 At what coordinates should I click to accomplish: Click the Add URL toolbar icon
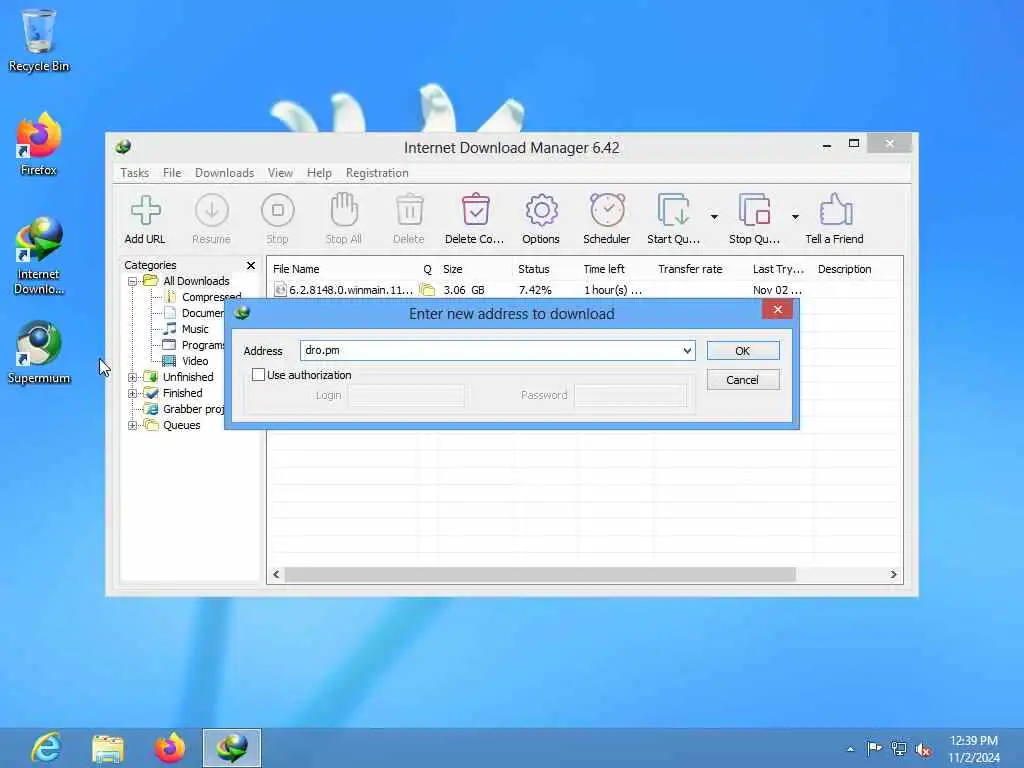click(145, 210)
